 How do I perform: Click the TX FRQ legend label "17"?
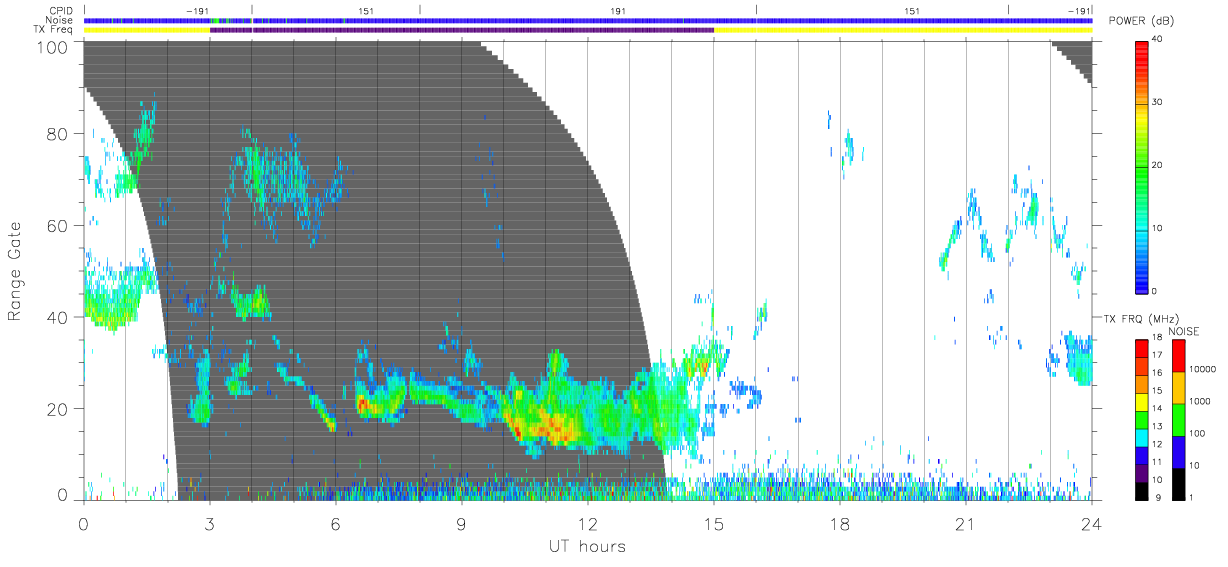1155,355
